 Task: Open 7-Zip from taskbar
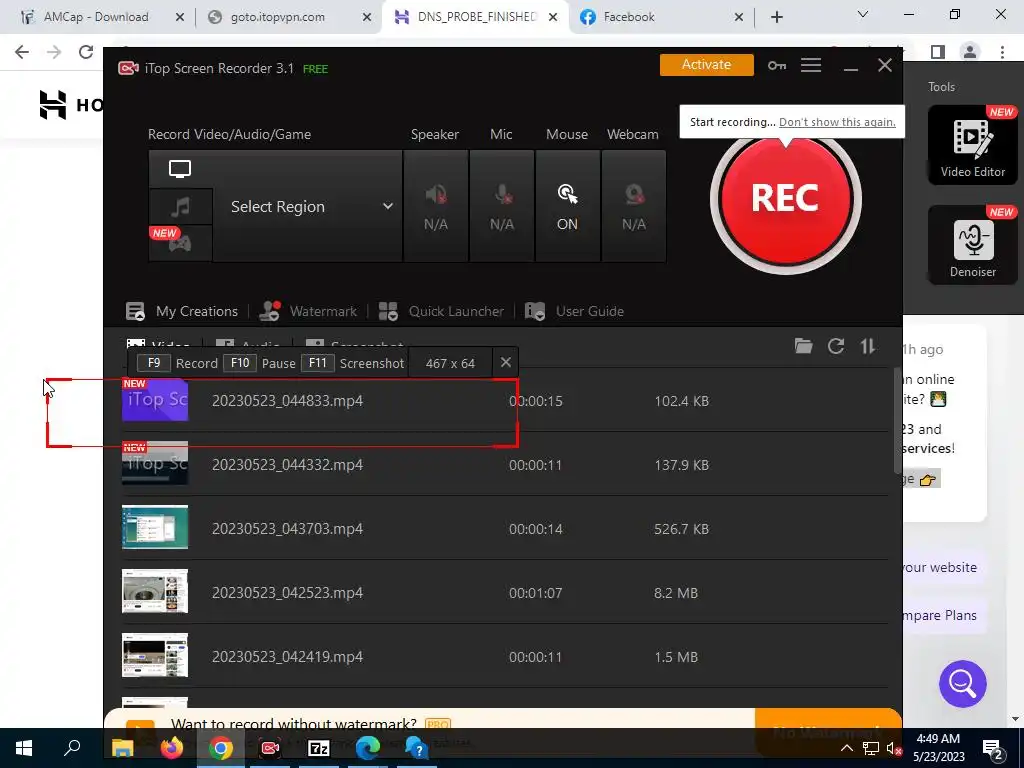tap(319, 748)
